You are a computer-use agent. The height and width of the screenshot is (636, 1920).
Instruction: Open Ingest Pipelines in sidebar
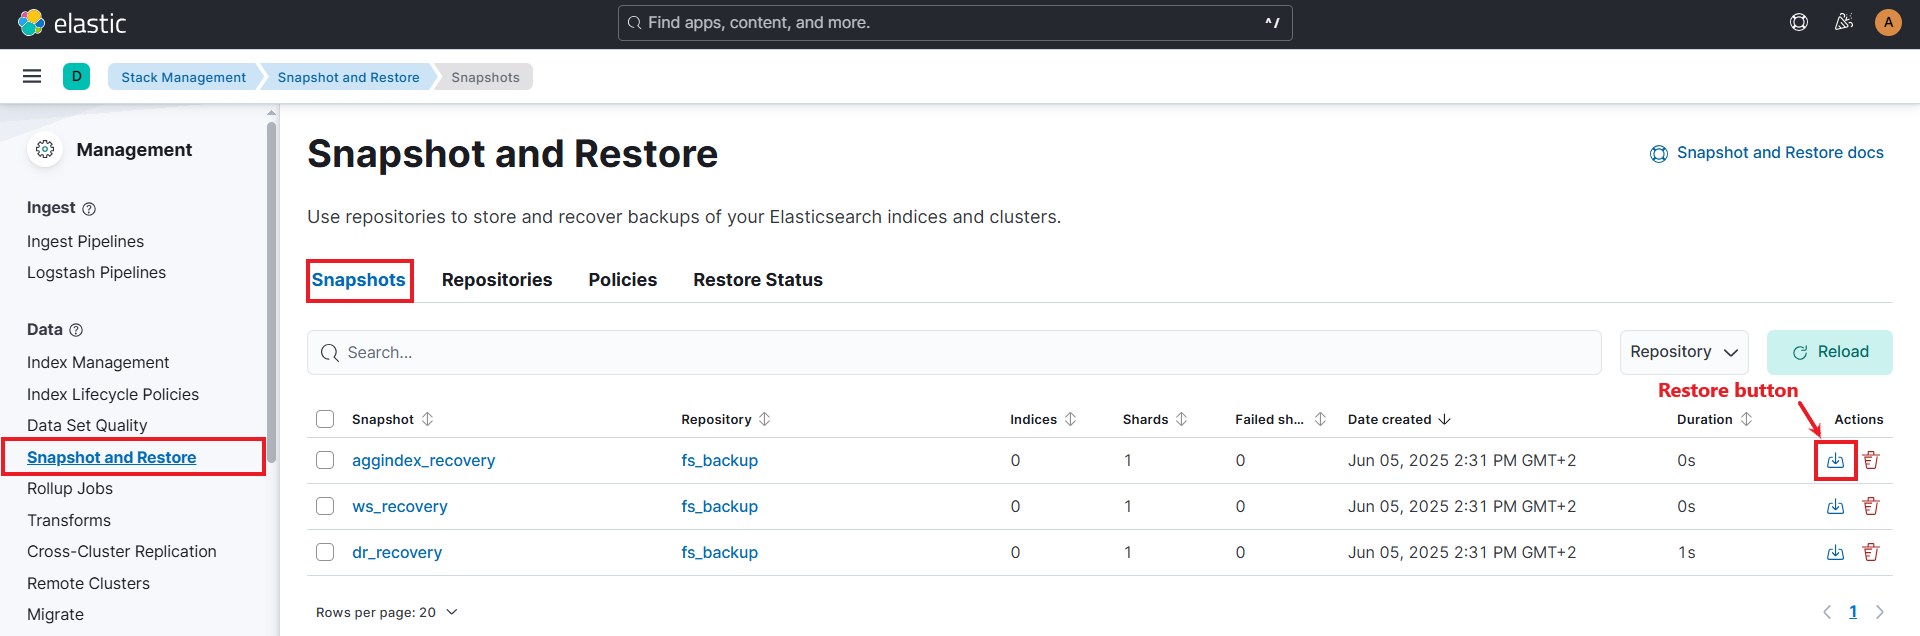click(x=85, y=241)
